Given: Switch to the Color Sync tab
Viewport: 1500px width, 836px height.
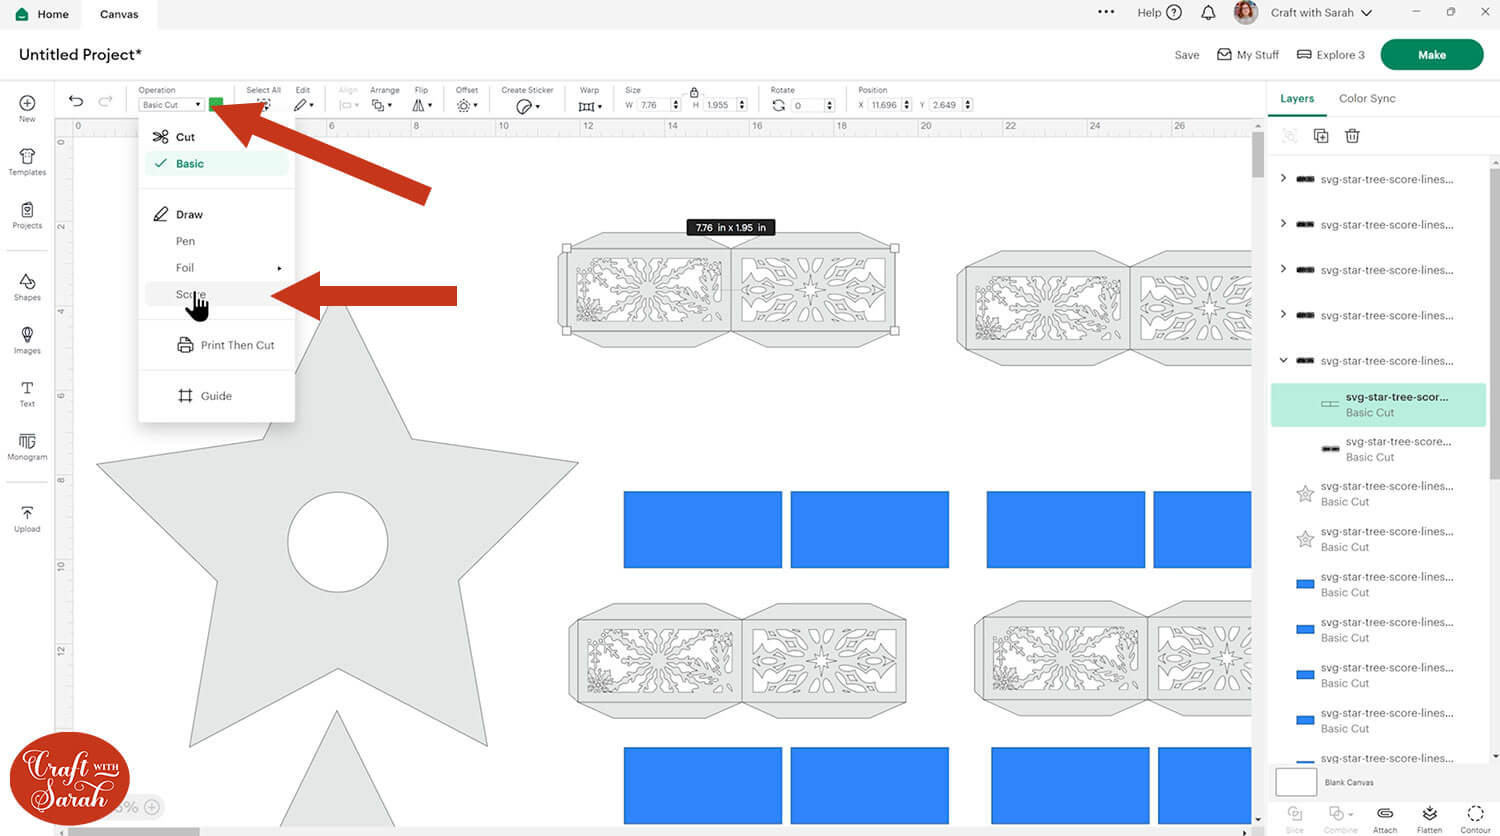Looking at the screenshot, I should tap(1367, 98).
